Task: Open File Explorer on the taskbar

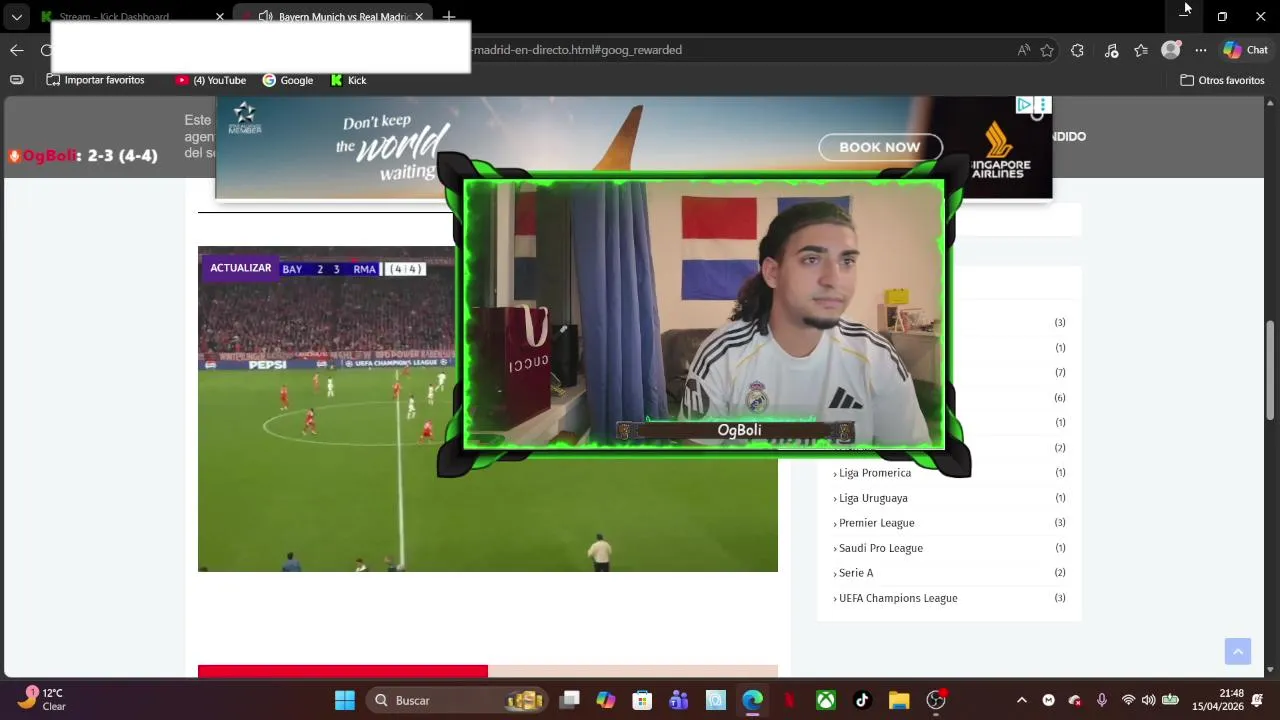Action: (x=899, y=700)
